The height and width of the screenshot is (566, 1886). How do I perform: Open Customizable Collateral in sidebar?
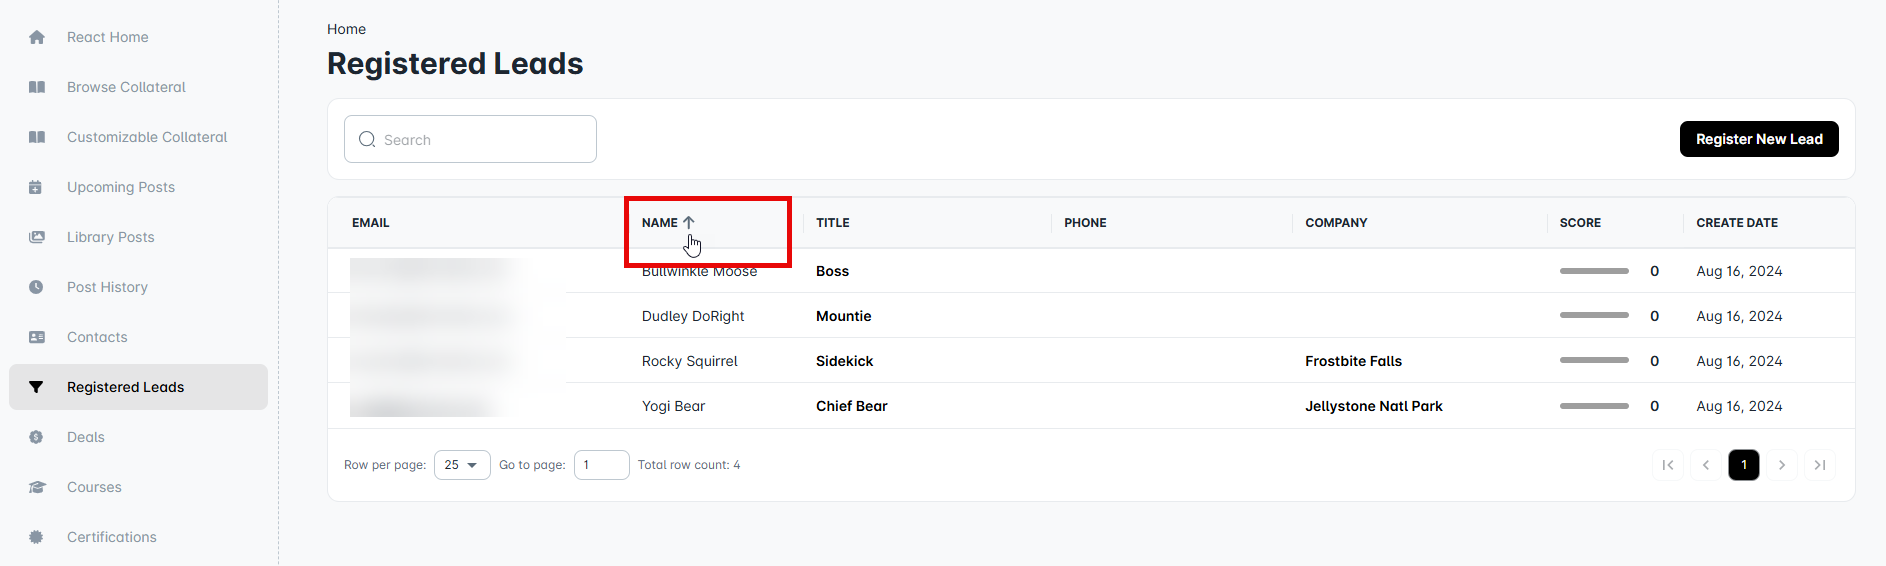coord(147,137)
